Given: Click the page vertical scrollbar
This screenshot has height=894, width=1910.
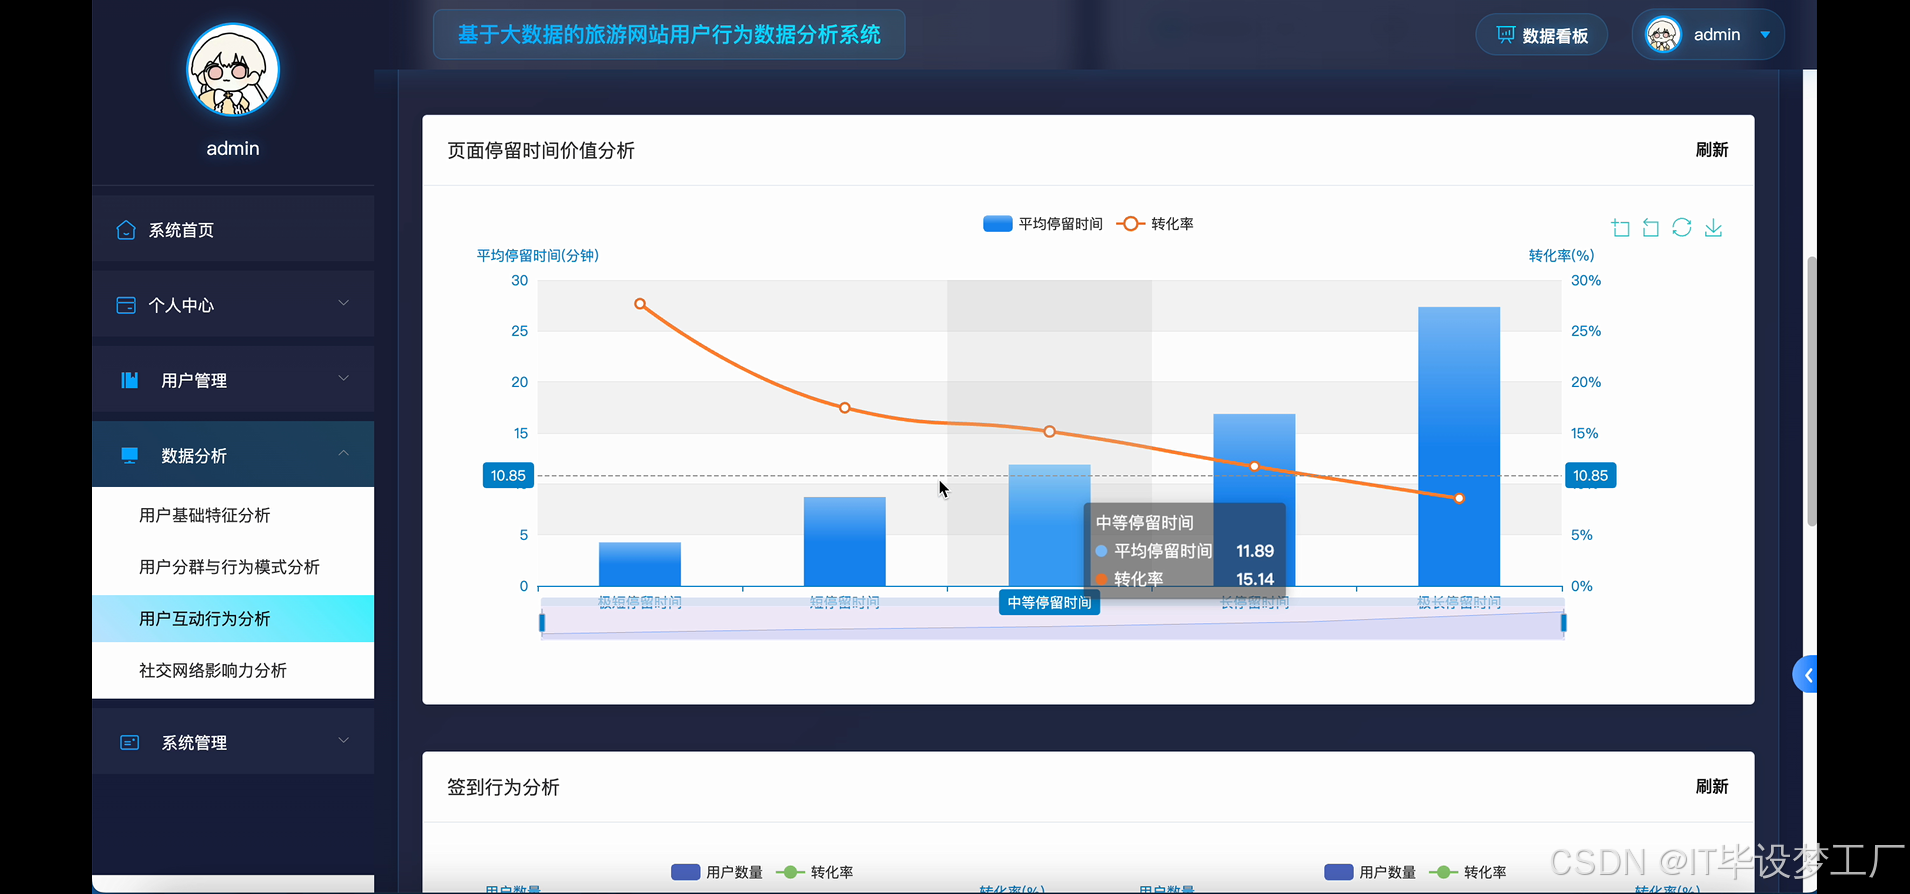Looking at the screenshot, I should [1811, 390].
